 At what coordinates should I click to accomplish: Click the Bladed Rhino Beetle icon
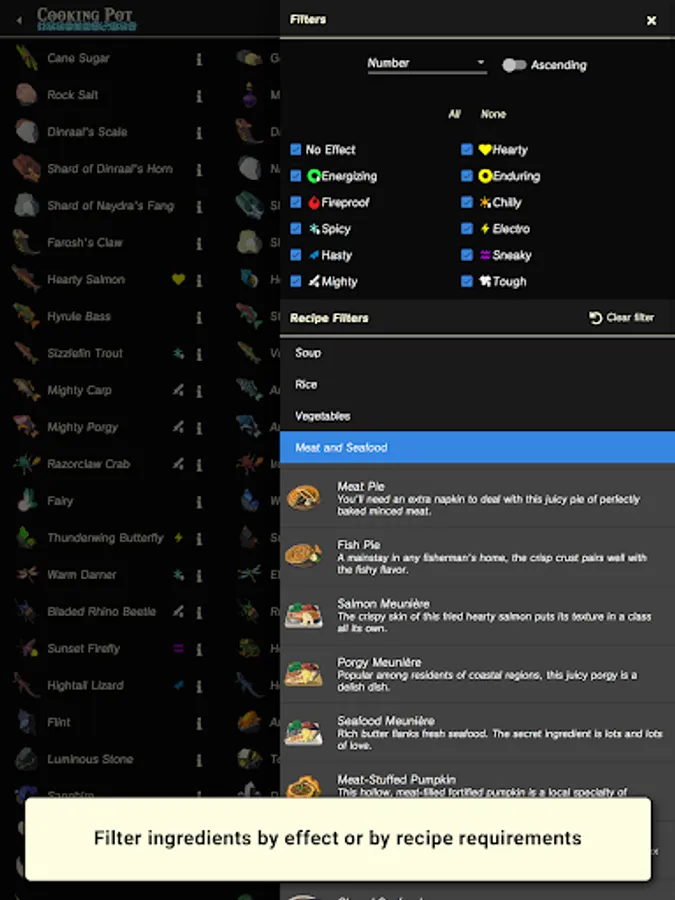26,611
